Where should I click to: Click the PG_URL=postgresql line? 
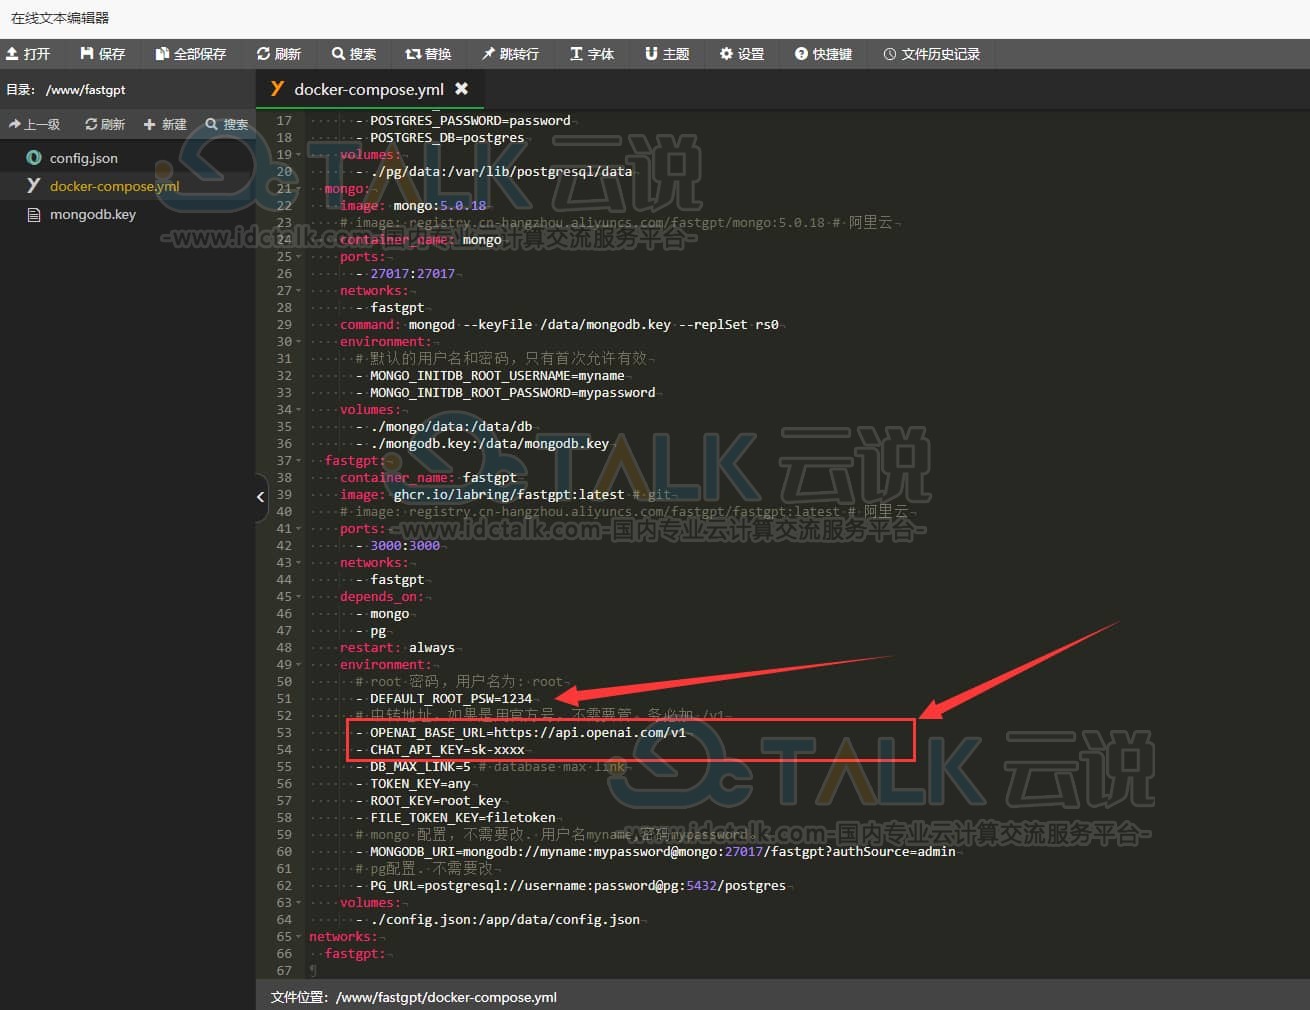[x=578, y=886]
